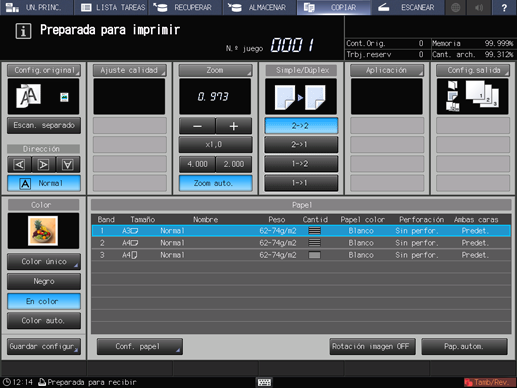This screenshot has width=517, height=388.
Task: Select 2->1 duplex mode
Action: pos(301,145)
